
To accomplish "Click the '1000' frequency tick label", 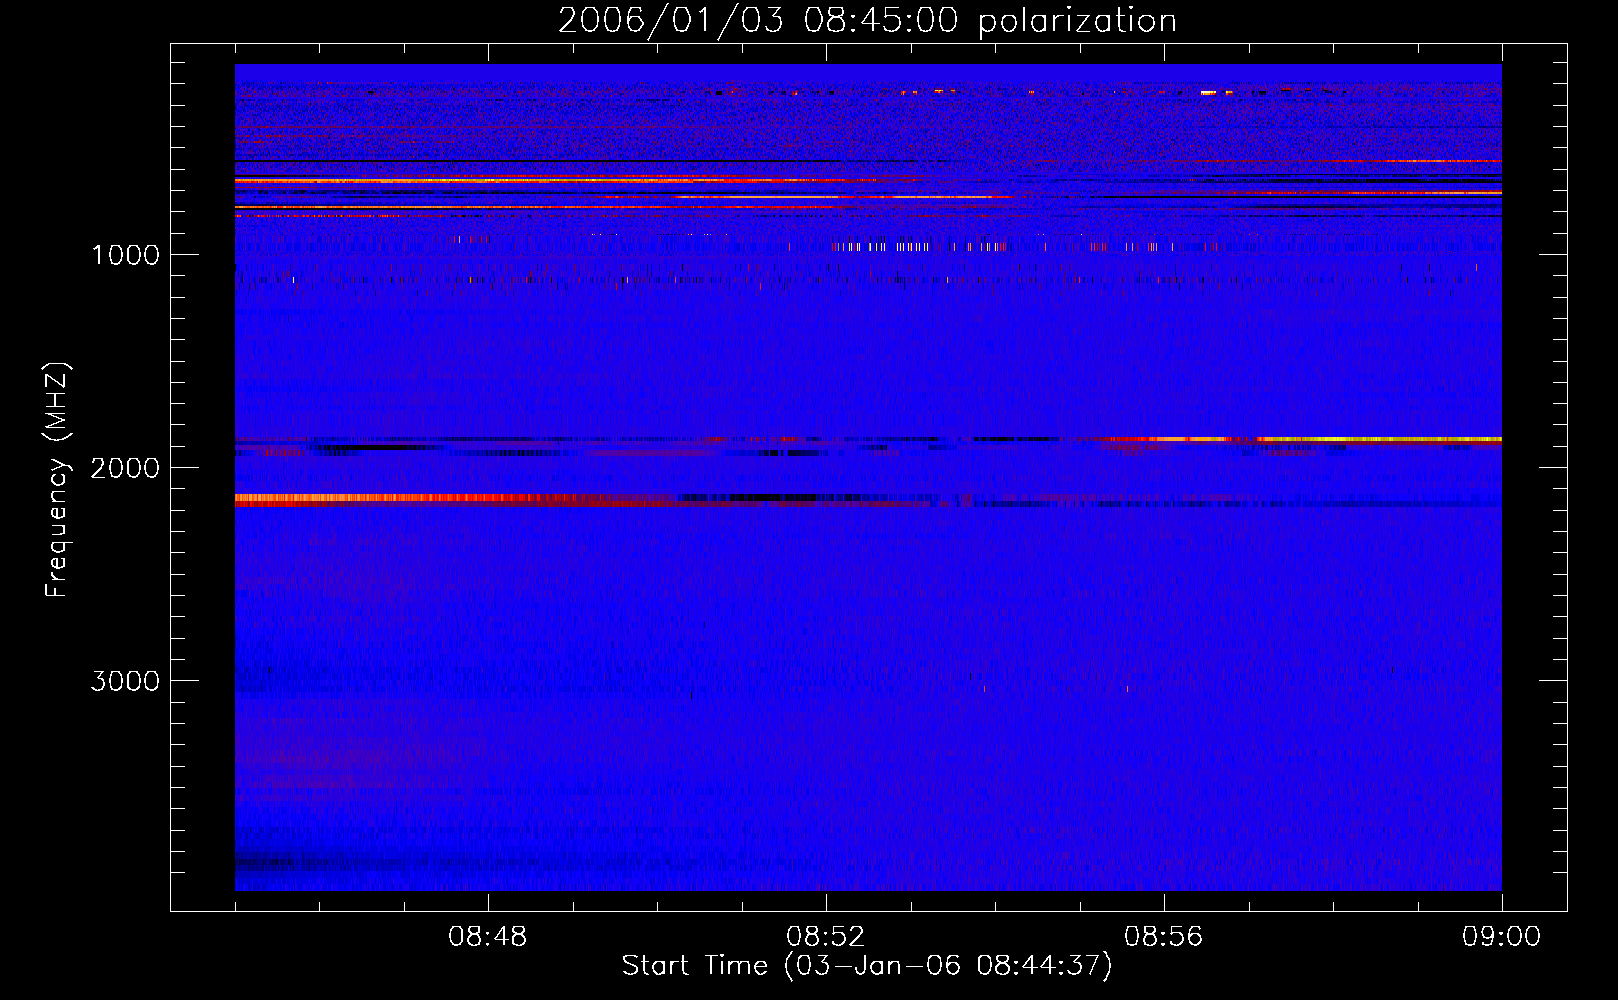I will [x=125, y=255].
